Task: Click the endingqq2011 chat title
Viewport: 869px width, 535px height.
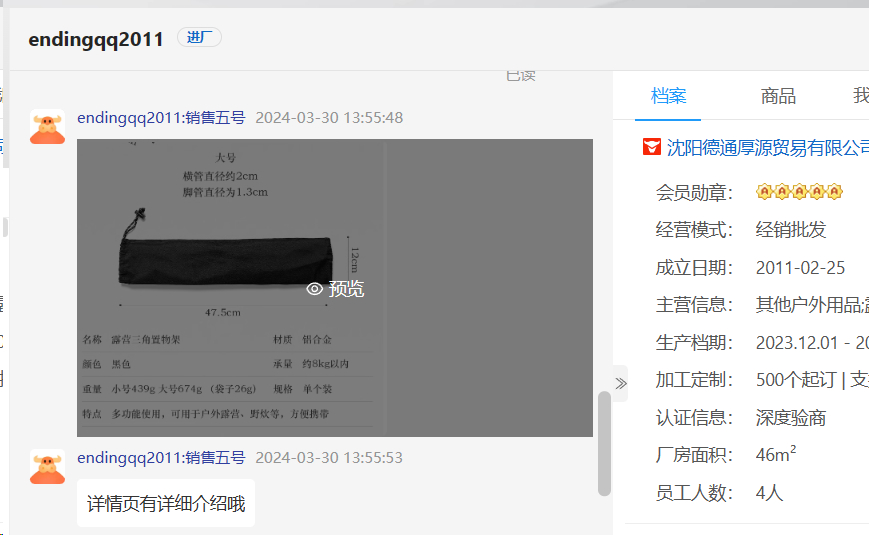Action: (x=96, y=39)
